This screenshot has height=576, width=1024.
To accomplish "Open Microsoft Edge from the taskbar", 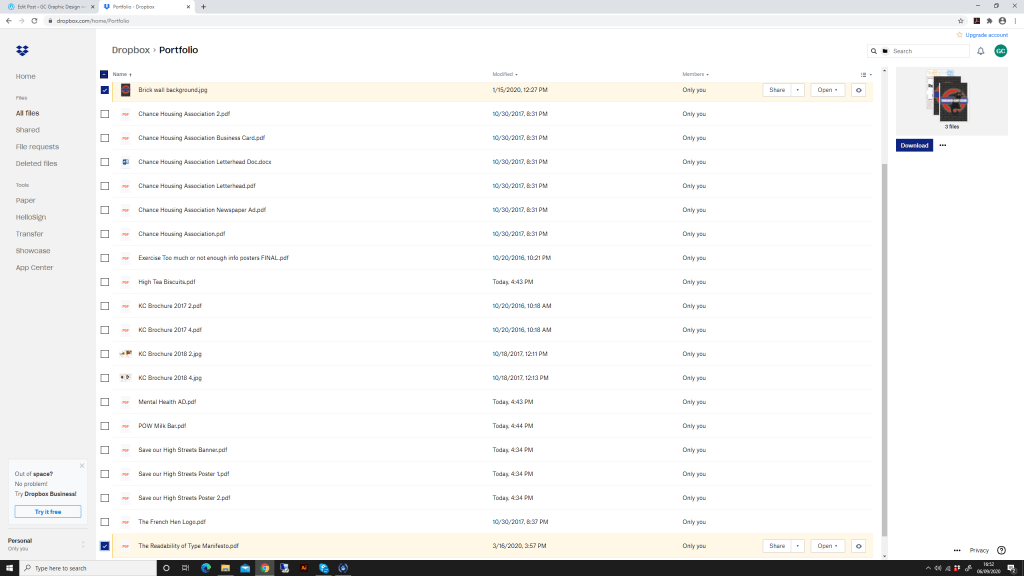I will coord(206,568).
